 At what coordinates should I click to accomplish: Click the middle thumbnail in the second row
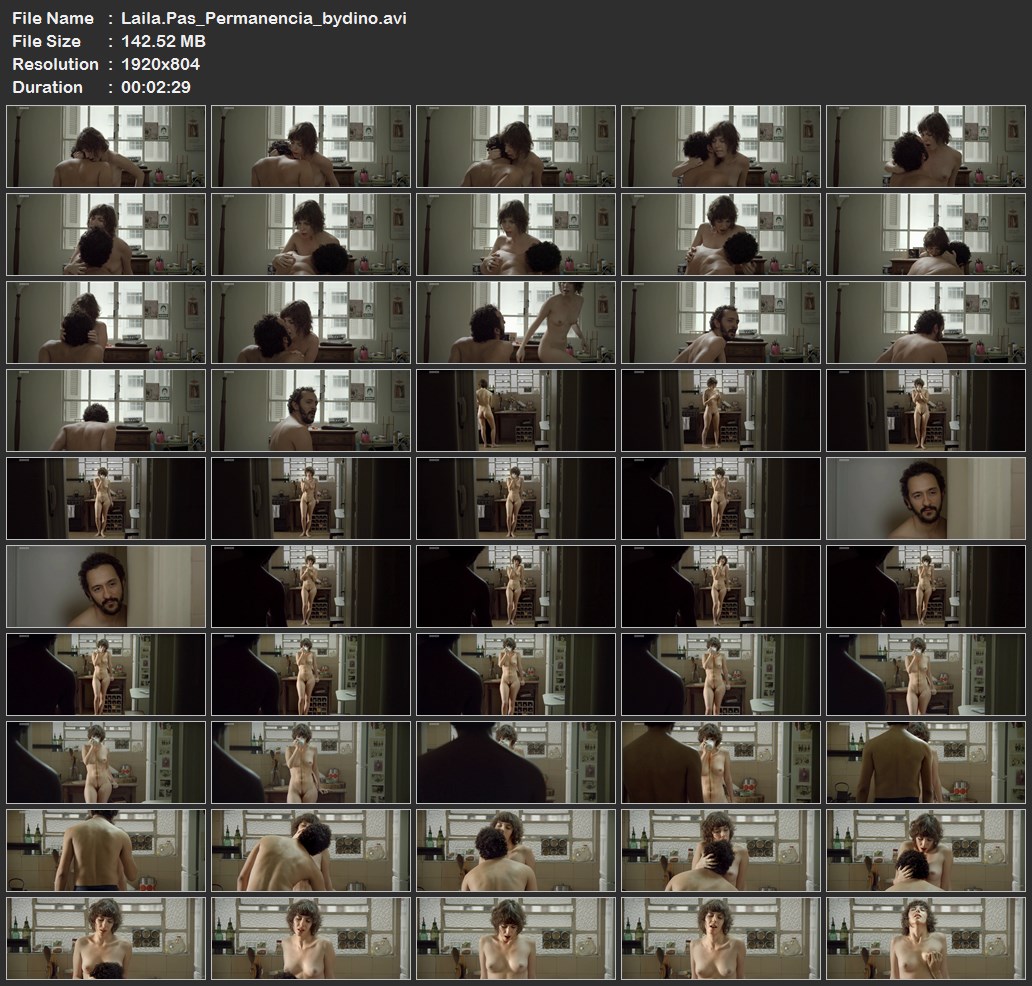tap(516, 234)
